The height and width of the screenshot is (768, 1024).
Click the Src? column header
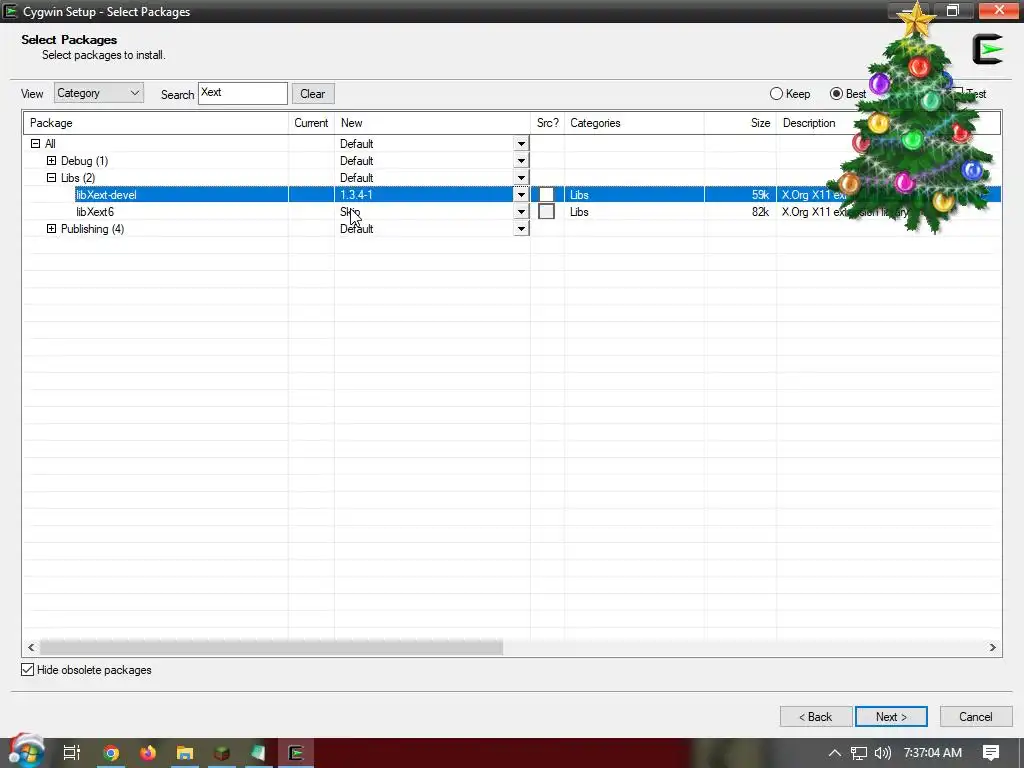tap(547, 123)
